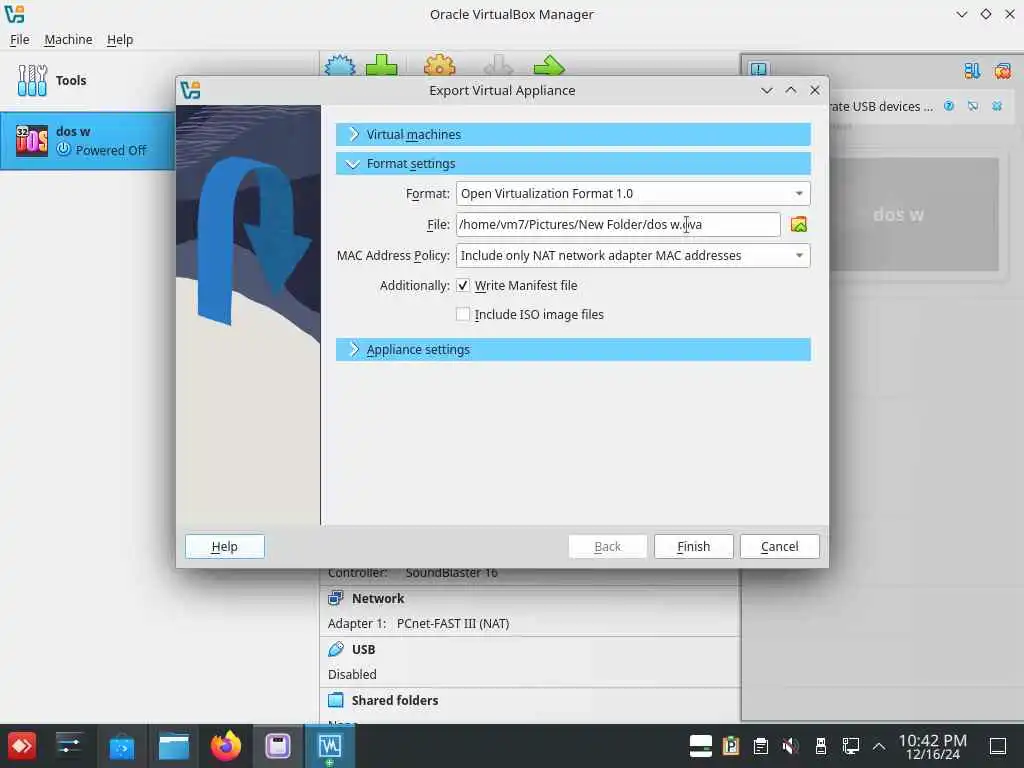Open the MAC Address Policy dropdown

[633, 255]
